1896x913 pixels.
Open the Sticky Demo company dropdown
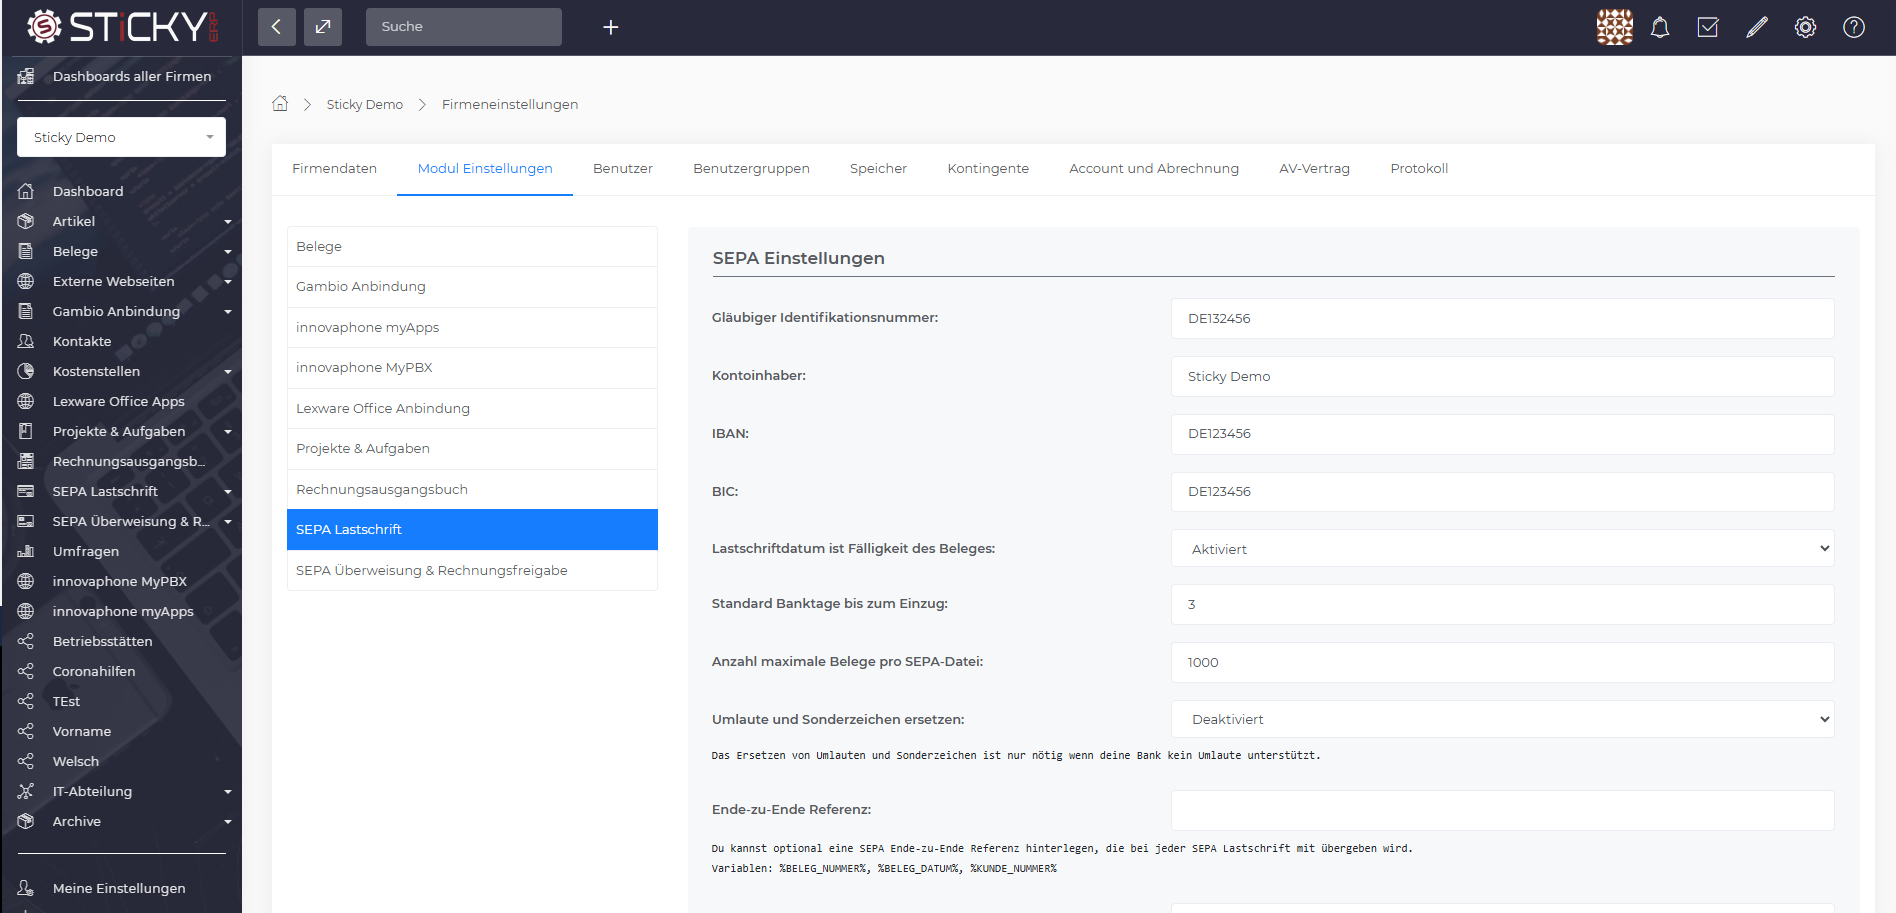pyautogui.click(x=121, y=137)
